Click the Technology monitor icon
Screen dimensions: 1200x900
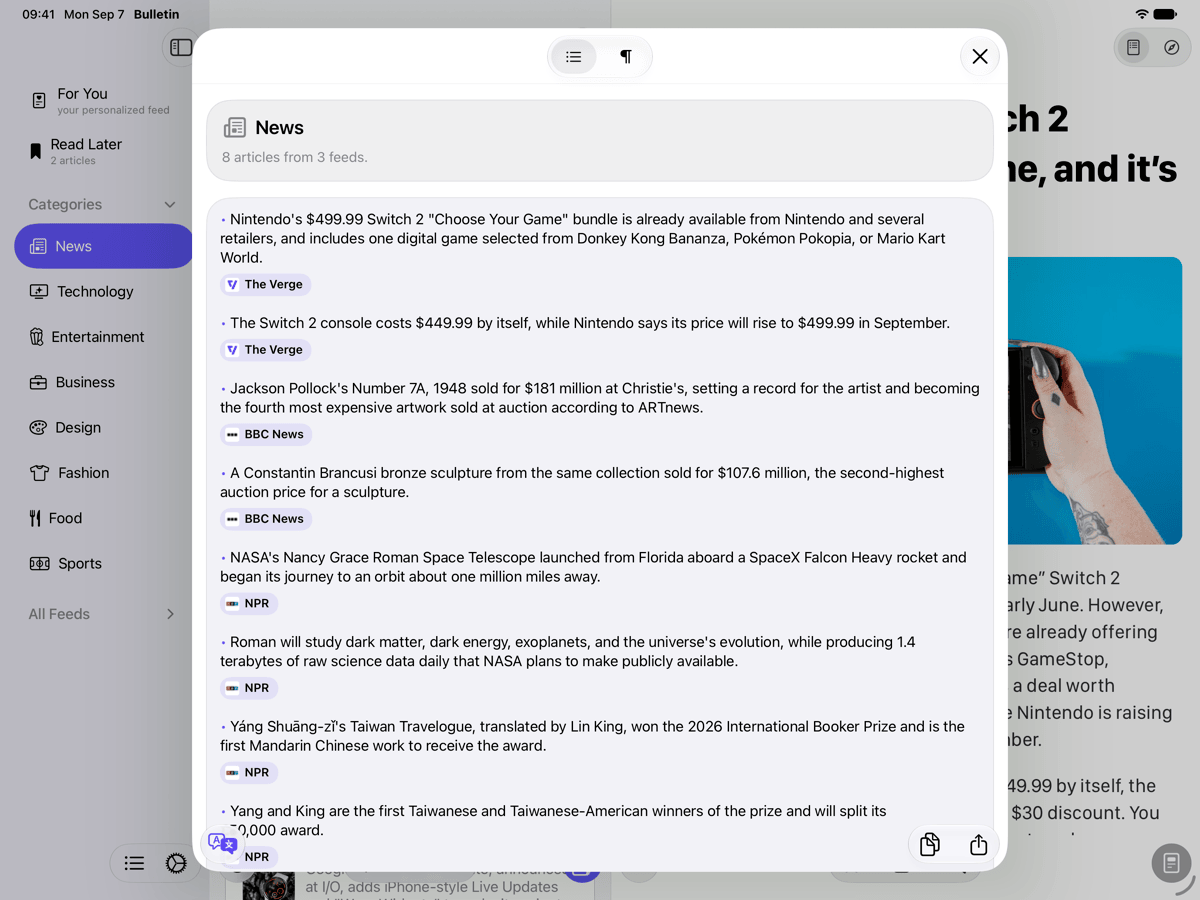39,291
